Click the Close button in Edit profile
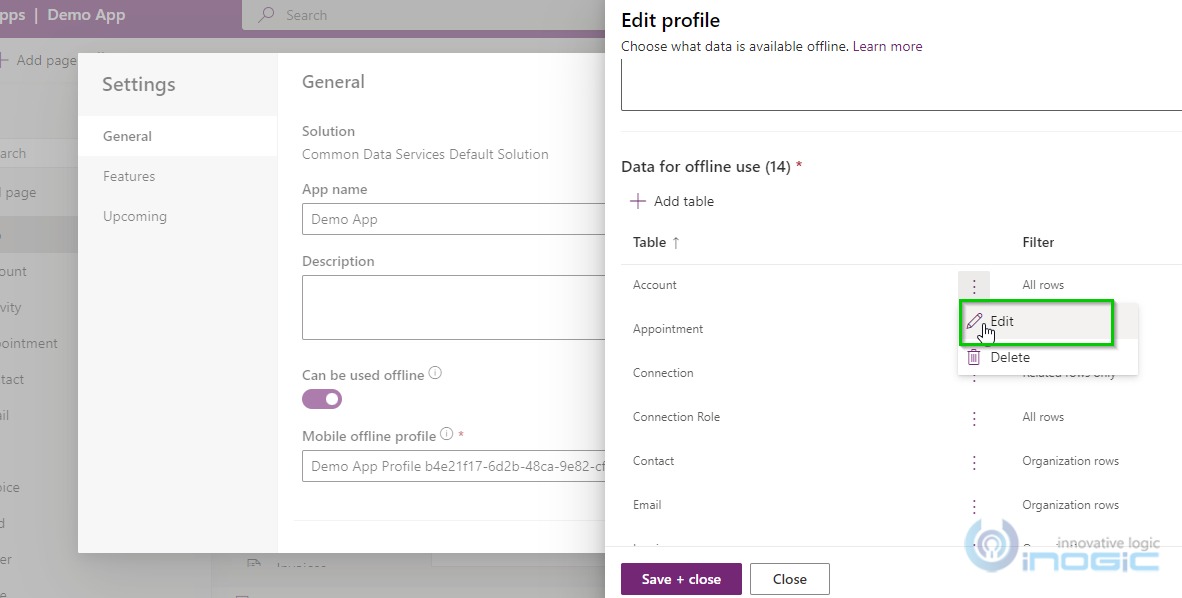Screen dimensions: 1182x598 [789, 579]
